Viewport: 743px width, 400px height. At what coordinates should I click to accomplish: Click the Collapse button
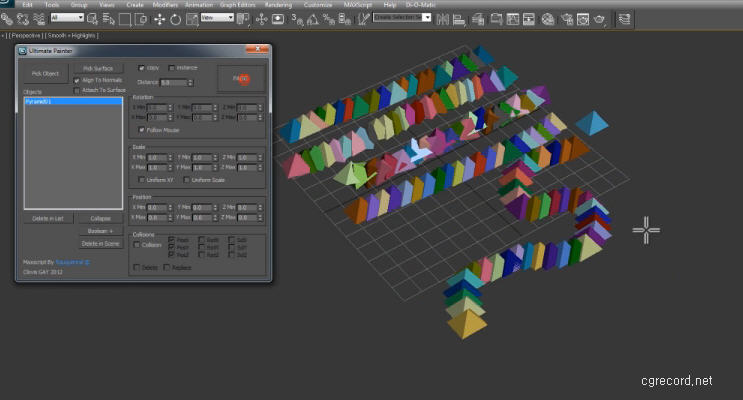[x=100, y=218]
